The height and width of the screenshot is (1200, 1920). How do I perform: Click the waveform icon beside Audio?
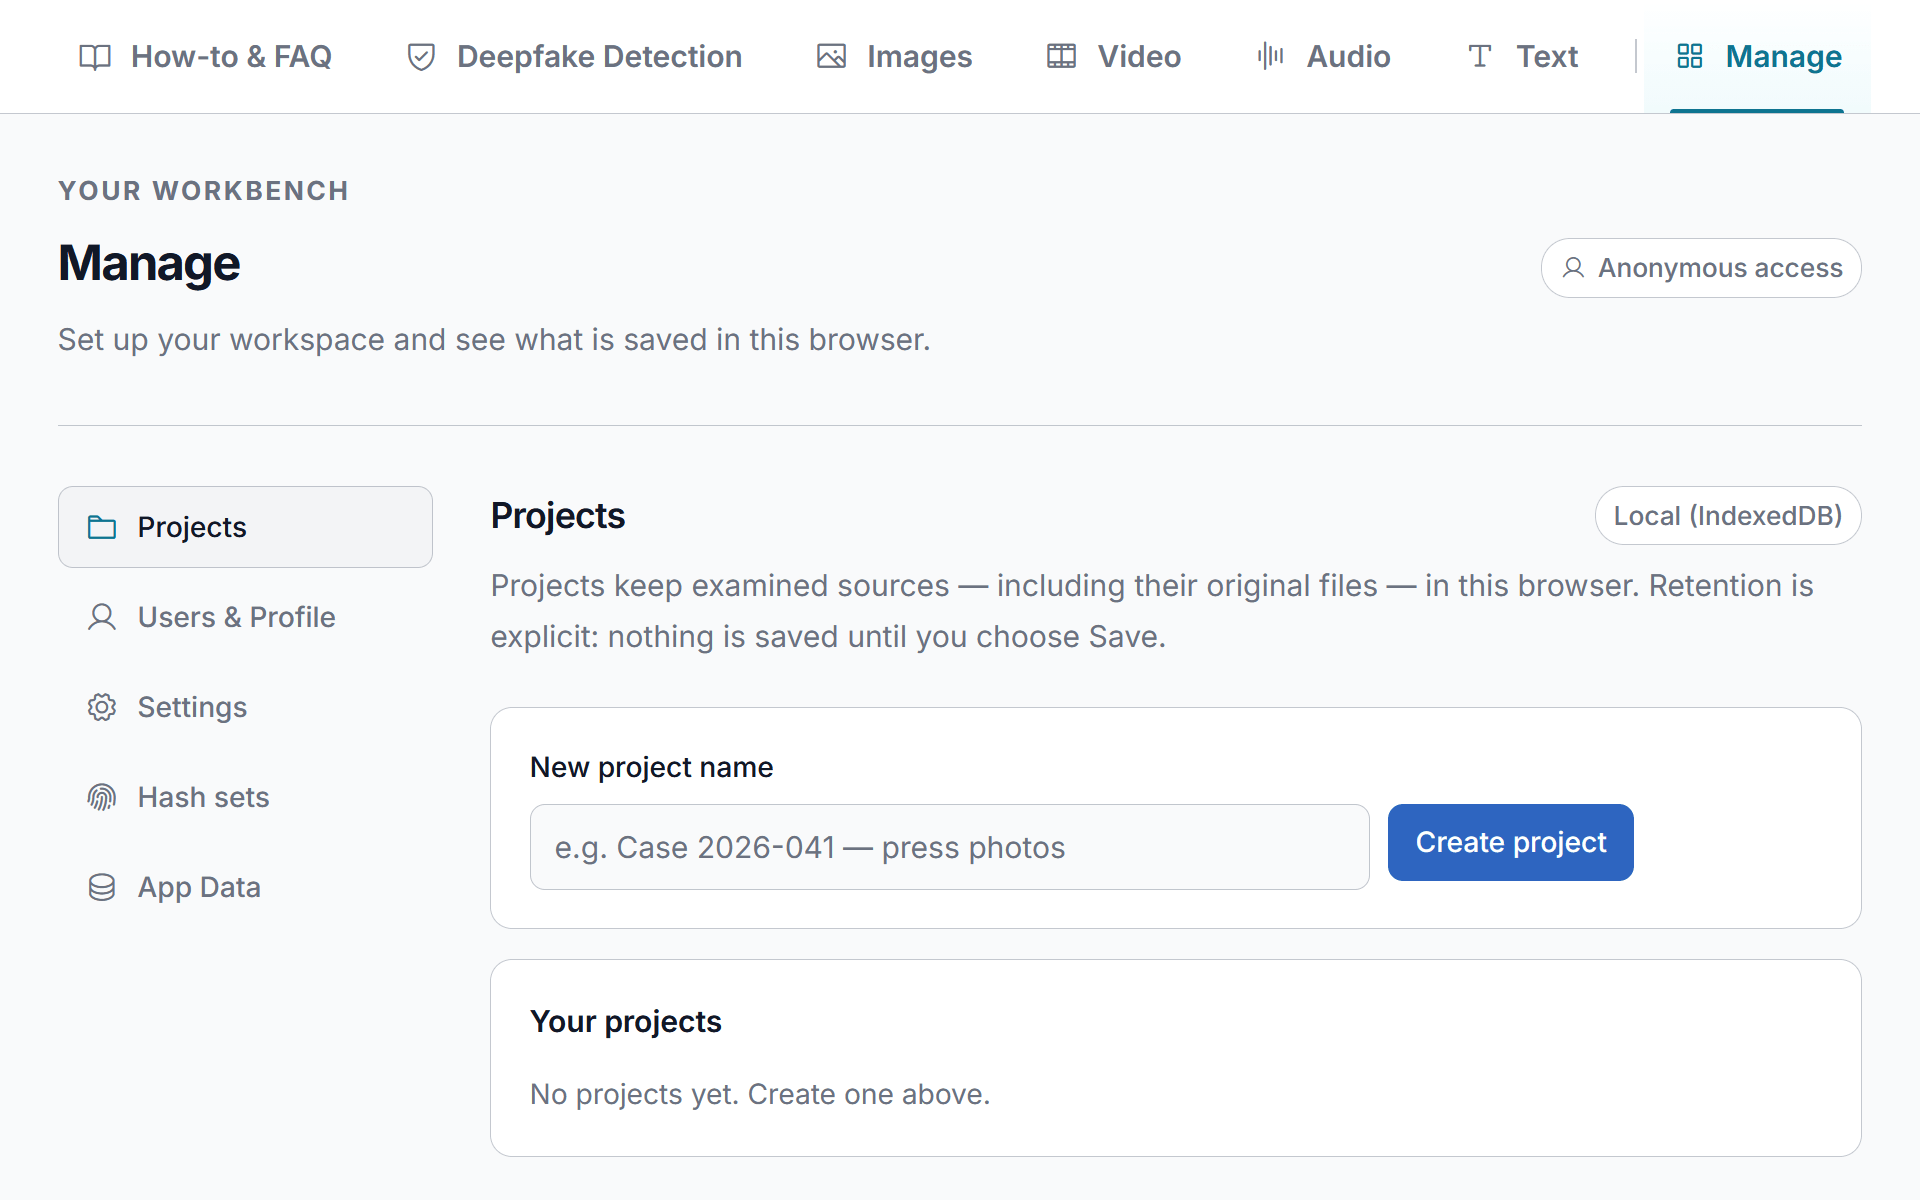[1271, 56]
